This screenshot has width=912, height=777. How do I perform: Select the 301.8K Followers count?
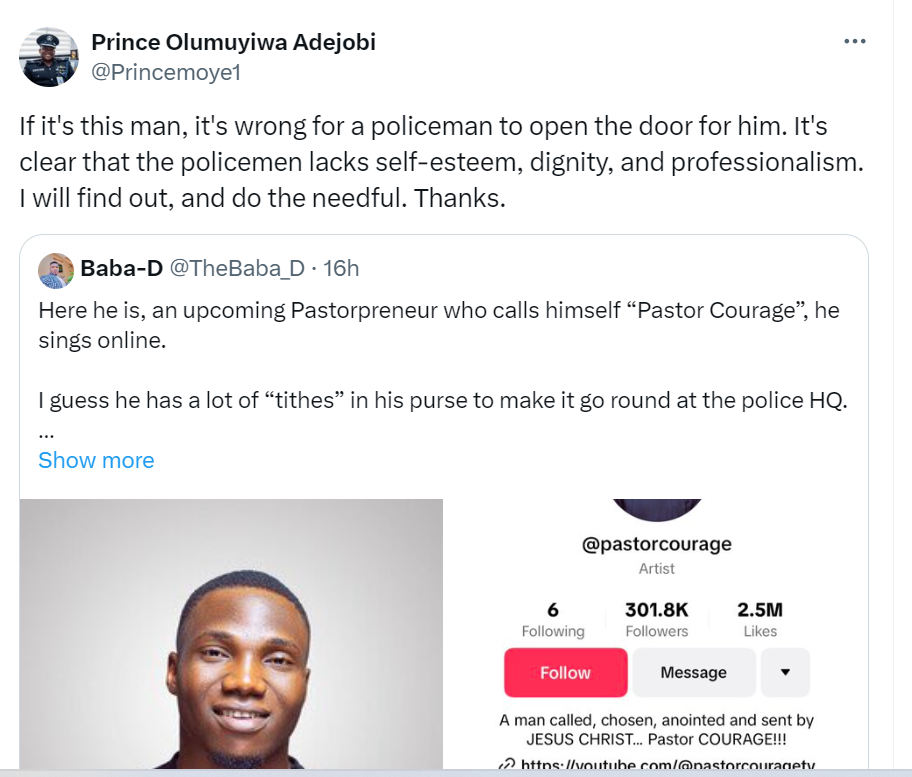coord(656,619)
